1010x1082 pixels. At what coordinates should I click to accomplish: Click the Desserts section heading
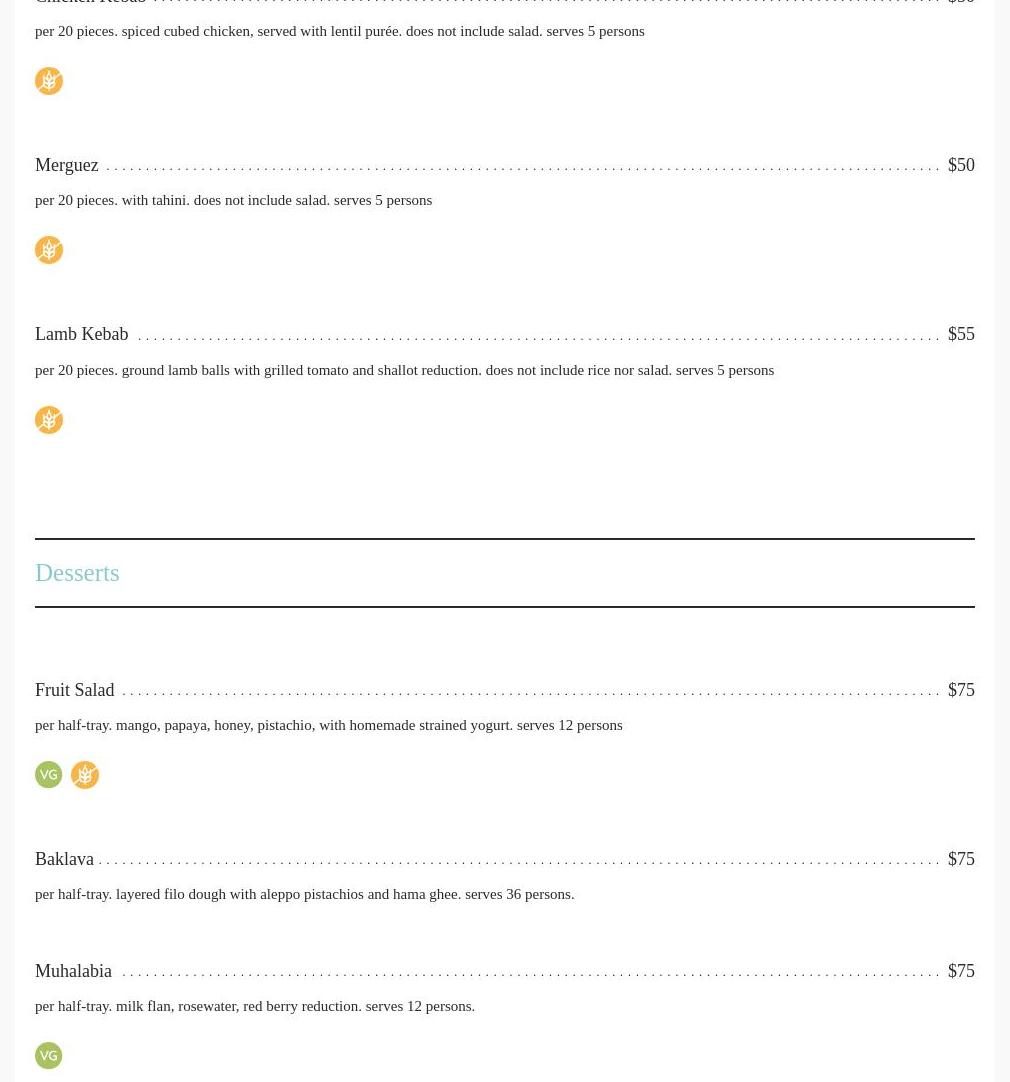coord(77,573)
